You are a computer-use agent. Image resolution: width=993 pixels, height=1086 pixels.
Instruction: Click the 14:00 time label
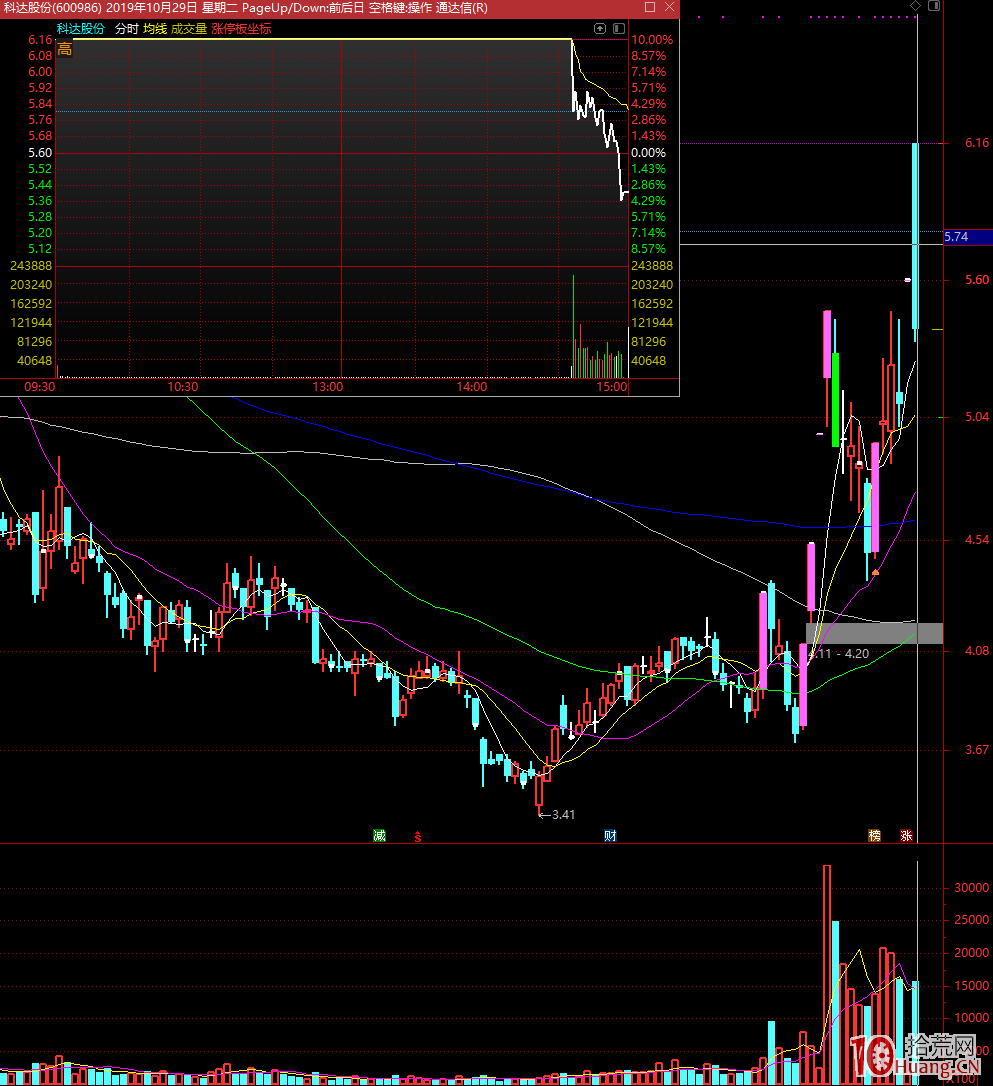click(472, 386)
